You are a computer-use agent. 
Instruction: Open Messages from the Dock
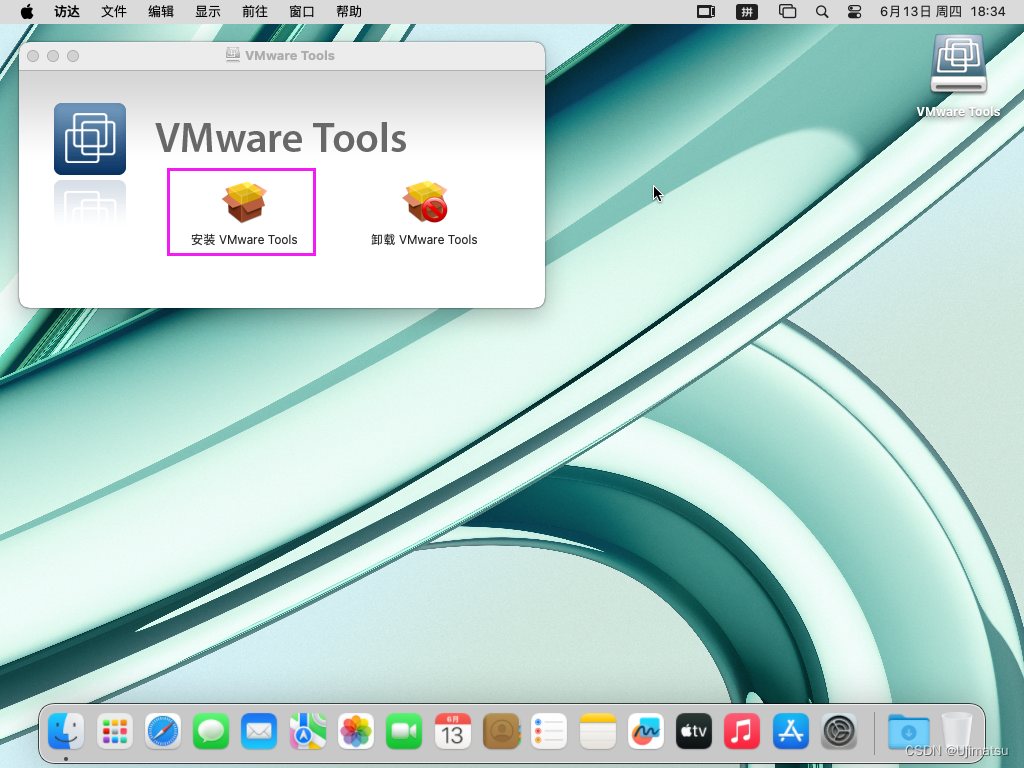click(x=211, y=730)
